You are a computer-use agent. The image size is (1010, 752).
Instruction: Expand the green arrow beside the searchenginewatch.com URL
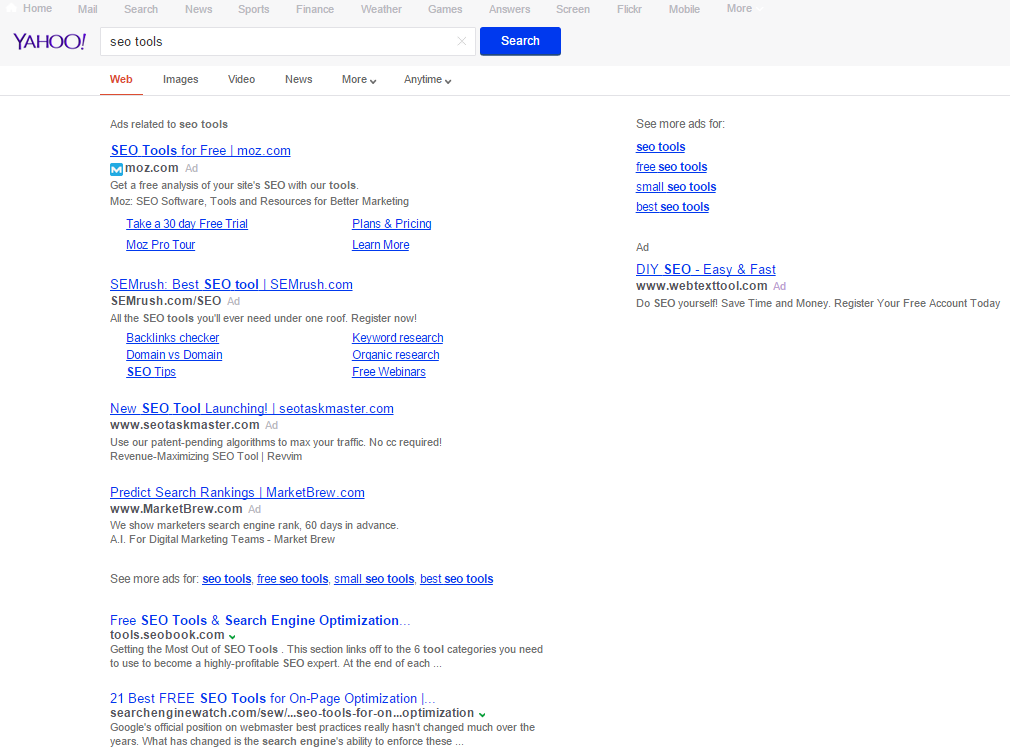coord(482,714)
